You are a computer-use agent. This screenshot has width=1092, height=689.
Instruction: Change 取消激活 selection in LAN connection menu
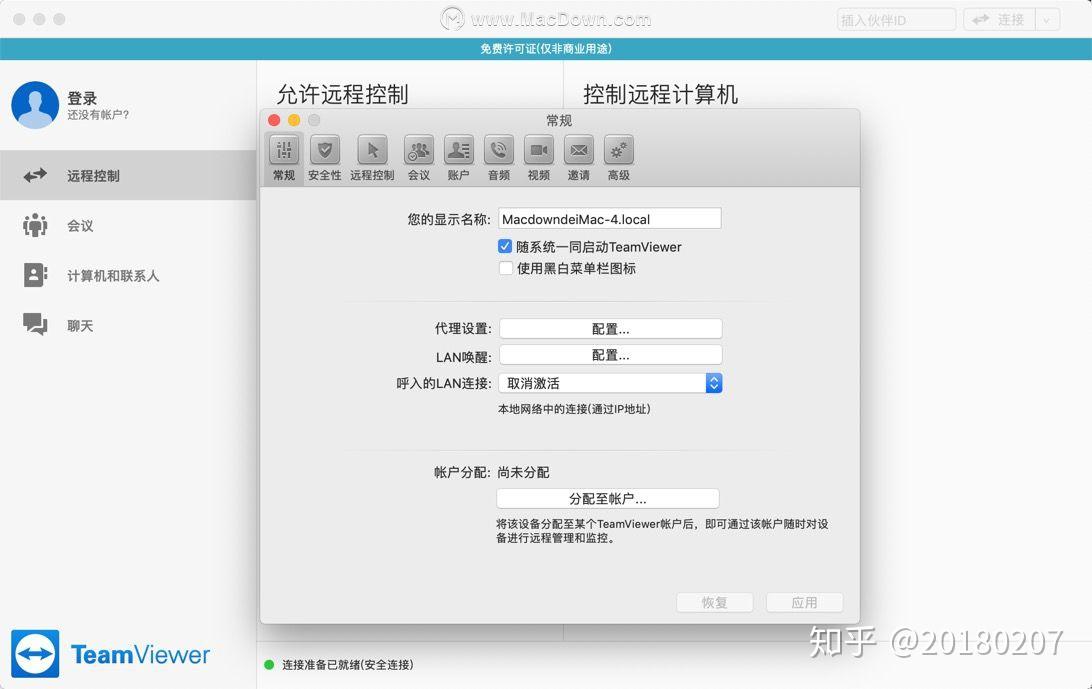(611, 382)
